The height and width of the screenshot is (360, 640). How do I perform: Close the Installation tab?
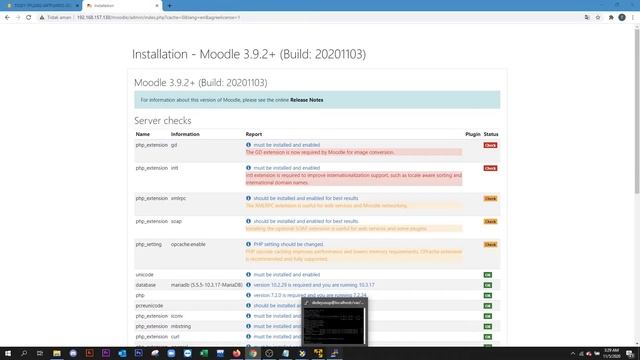[157, 6]
